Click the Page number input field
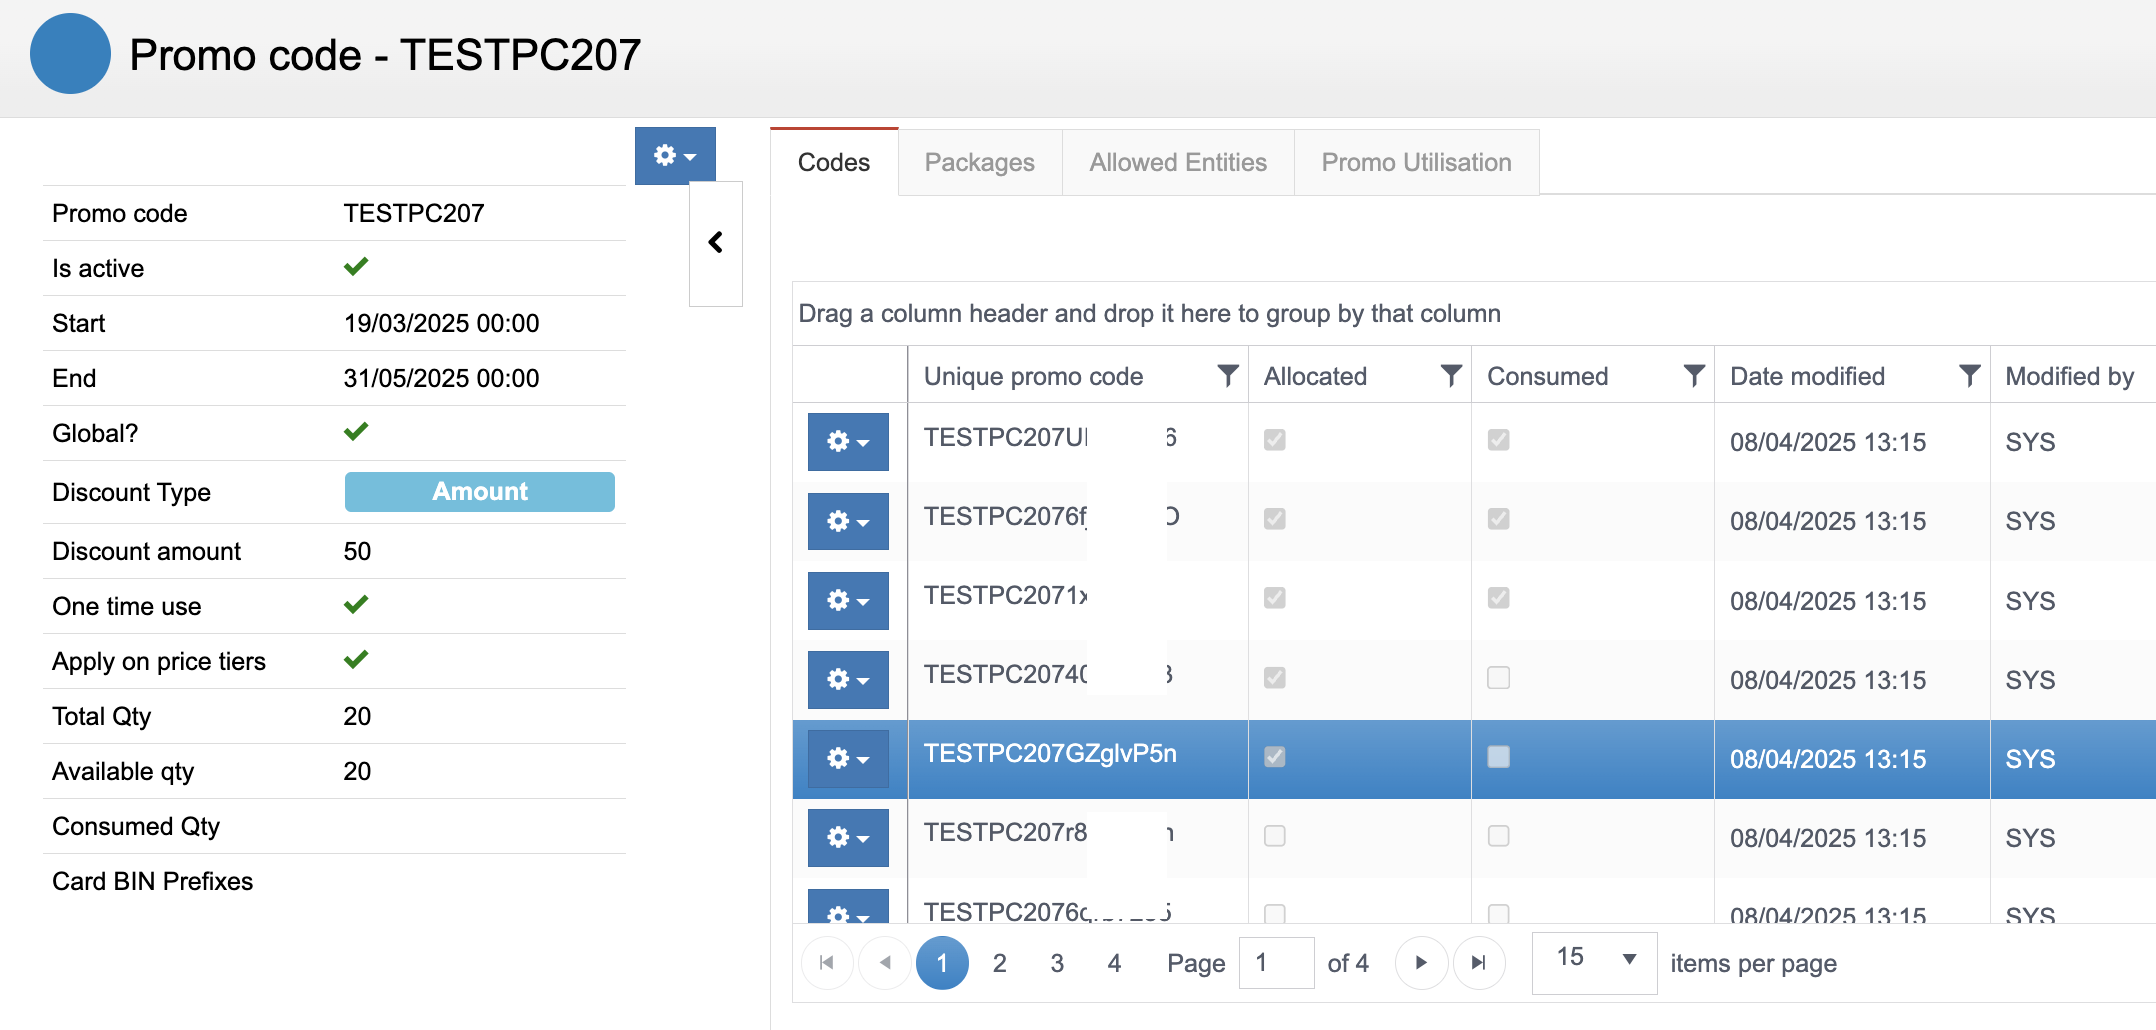This screenshot has width=2156, height=1030. [1276, 963]
